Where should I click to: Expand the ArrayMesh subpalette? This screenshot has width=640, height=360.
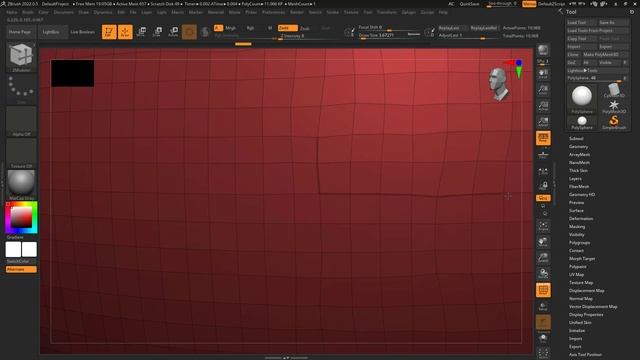(579, 155)
